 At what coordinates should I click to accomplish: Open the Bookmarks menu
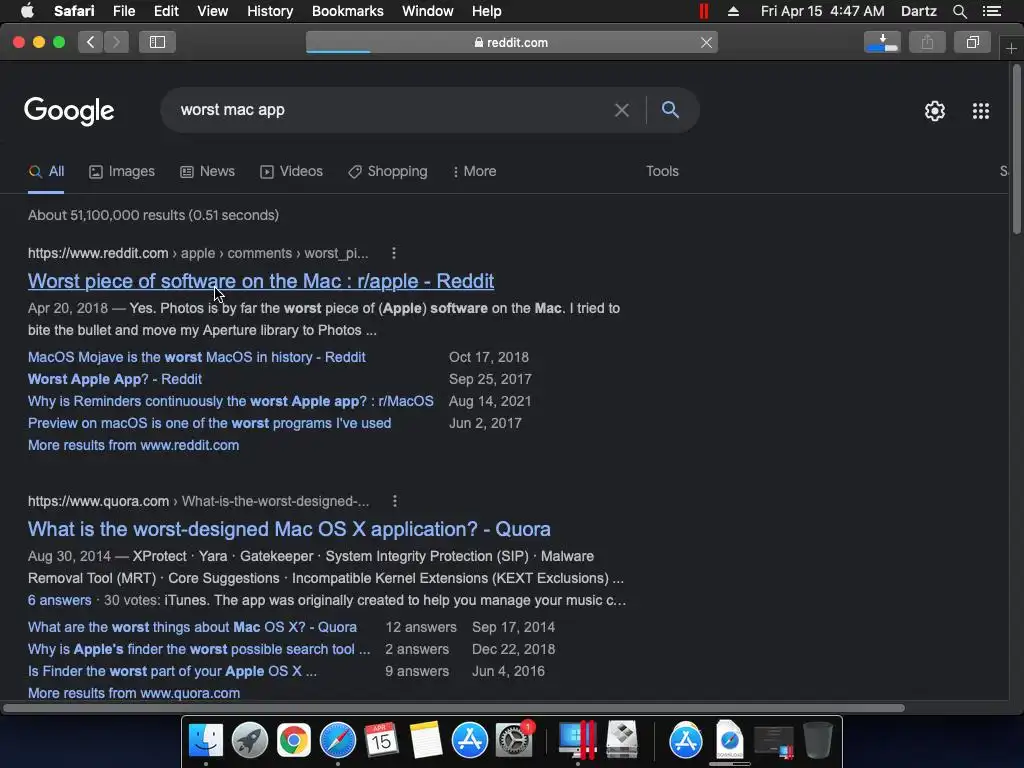pos(347,11)
